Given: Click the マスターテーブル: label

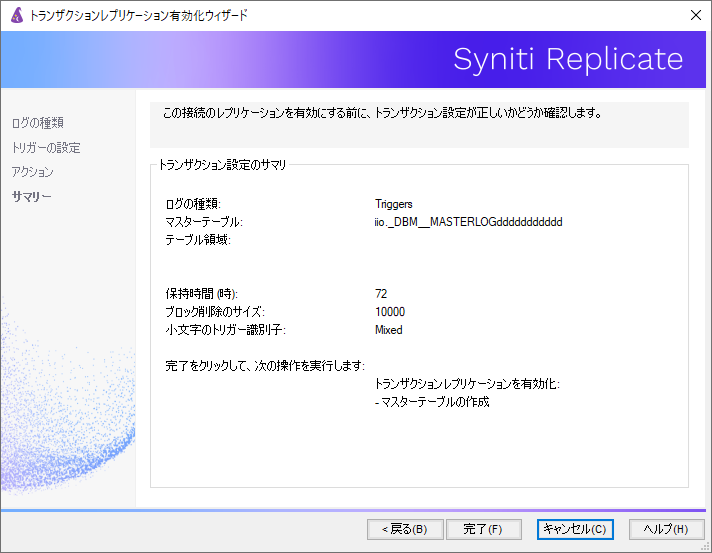Looking at the screenshot, I should pos(204,222).
